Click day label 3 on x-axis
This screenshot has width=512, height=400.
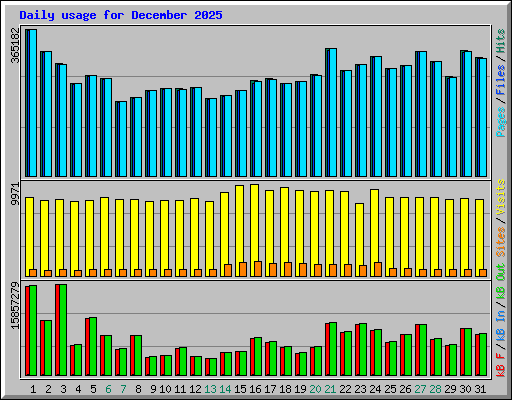[63, 389]
